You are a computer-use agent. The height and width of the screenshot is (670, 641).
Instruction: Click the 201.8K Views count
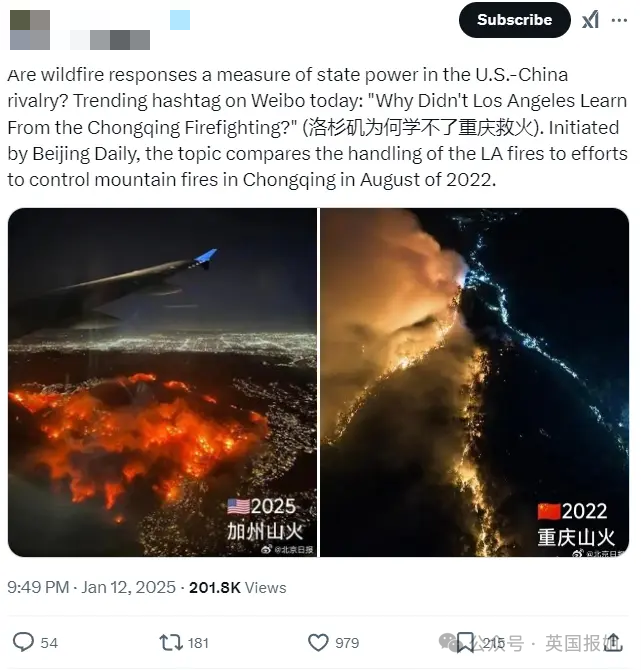point(238,588)
